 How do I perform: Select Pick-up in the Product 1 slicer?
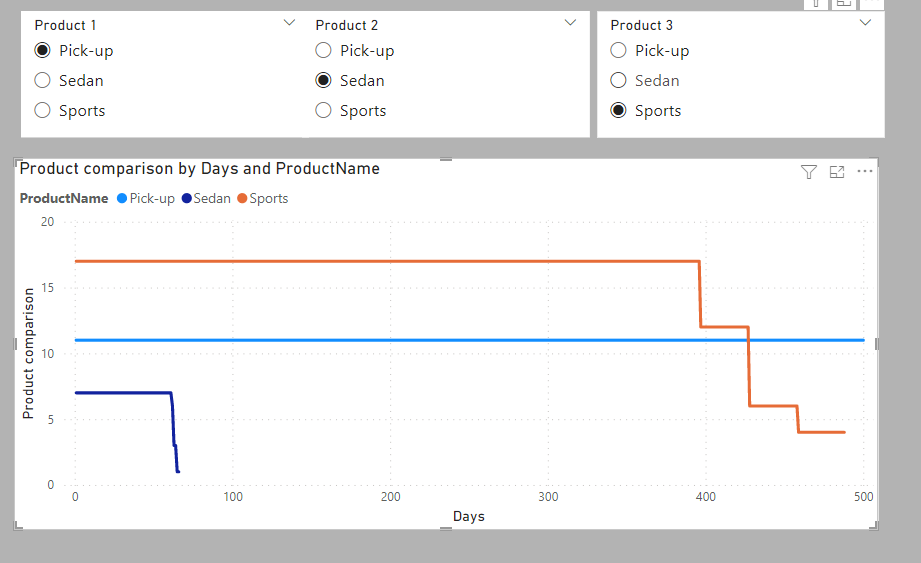click(x=42, y=50)
